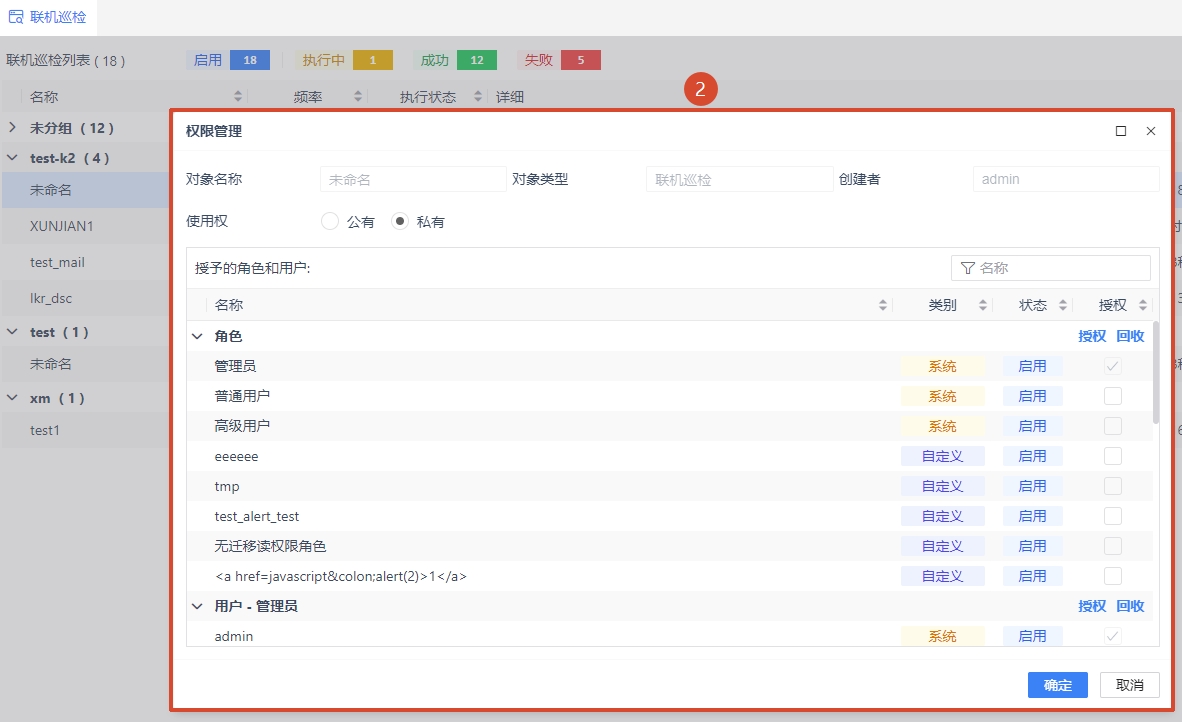Click 回收 link in 角色 row
The height and width of the screenshot is (722, 1182).
(x=1130, y=336)
